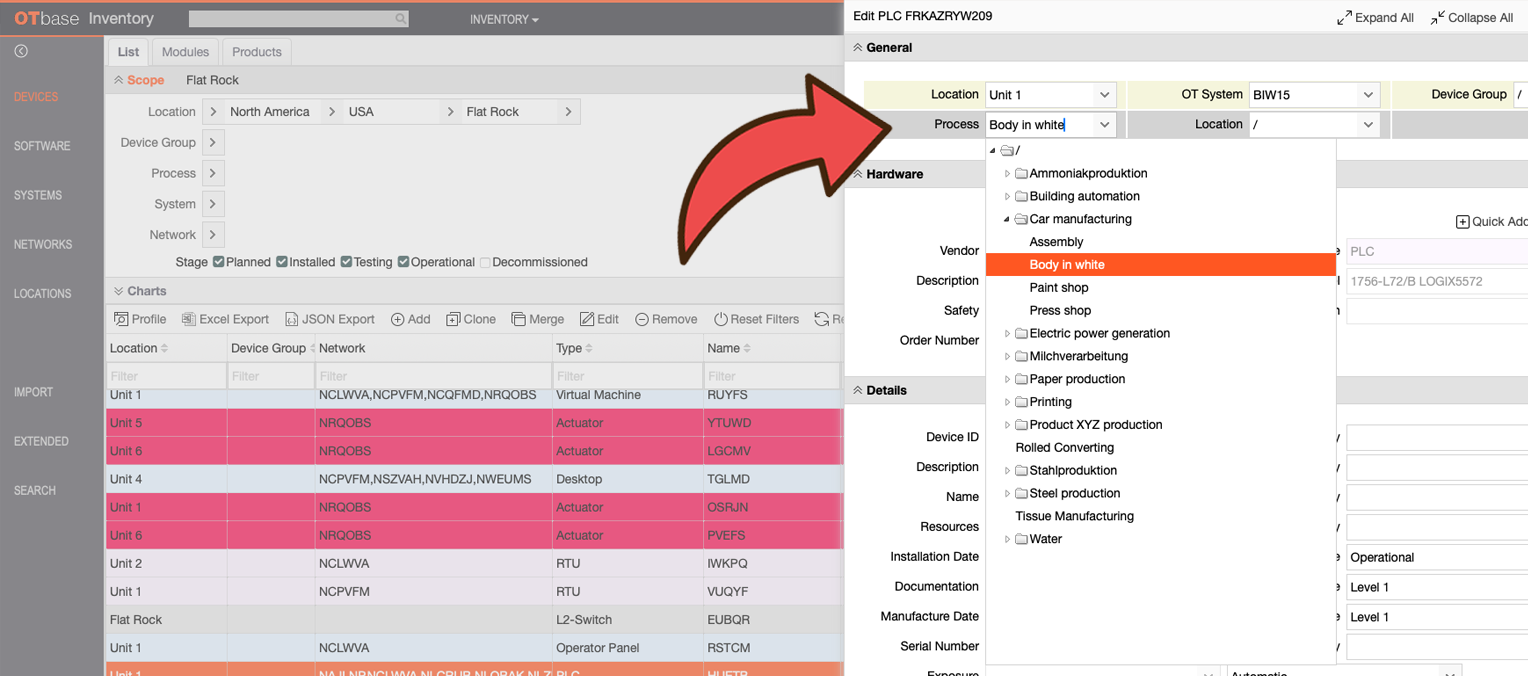This screenshot has height=676, width=1528.
Task: Select USA in location breadcrumb
Action: [361, 112]
